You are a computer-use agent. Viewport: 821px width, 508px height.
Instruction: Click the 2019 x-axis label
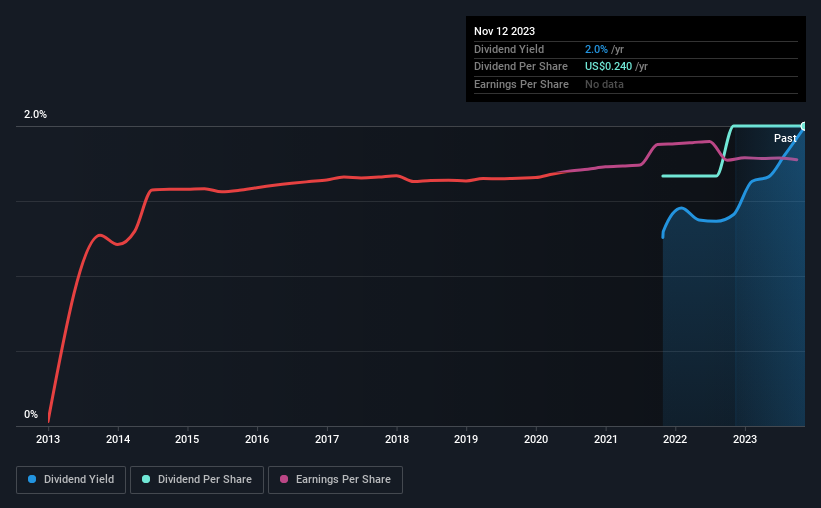[466, 439]
